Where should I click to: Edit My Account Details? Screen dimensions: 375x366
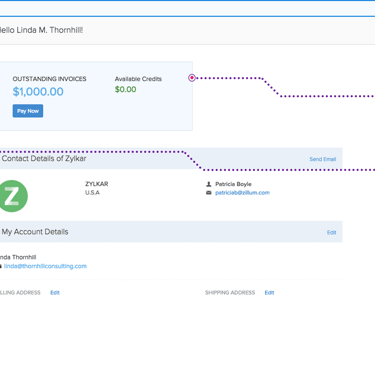point(331,232)
